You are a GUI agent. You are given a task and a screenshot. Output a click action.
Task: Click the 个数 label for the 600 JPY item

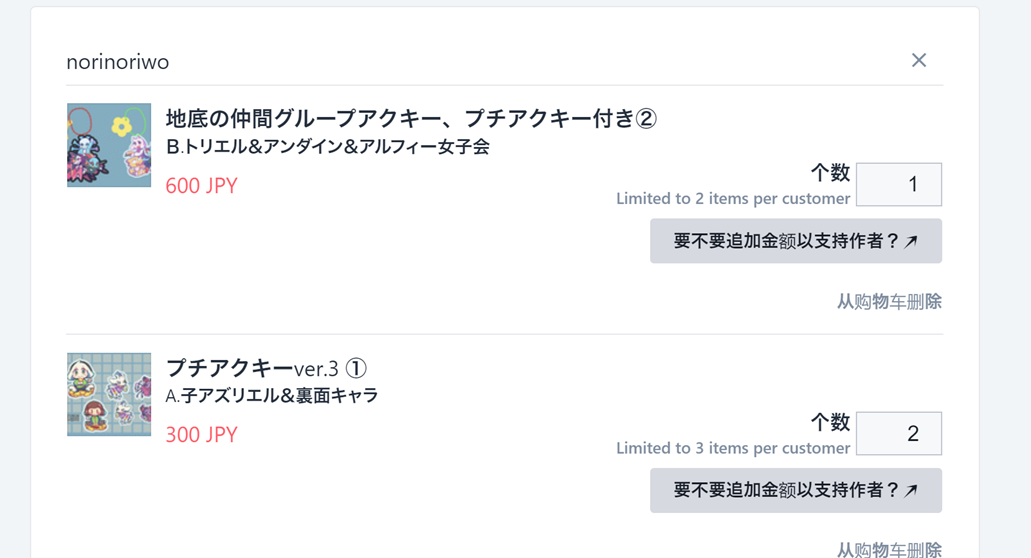pos(830,172)
